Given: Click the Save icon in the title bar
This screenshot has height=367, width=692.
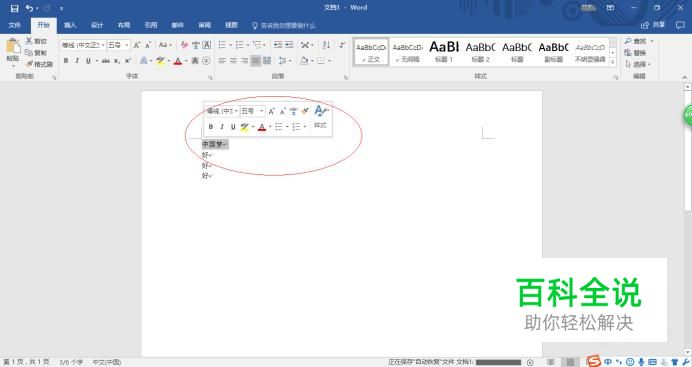Looking at the screenshot, I should [15, 8].
